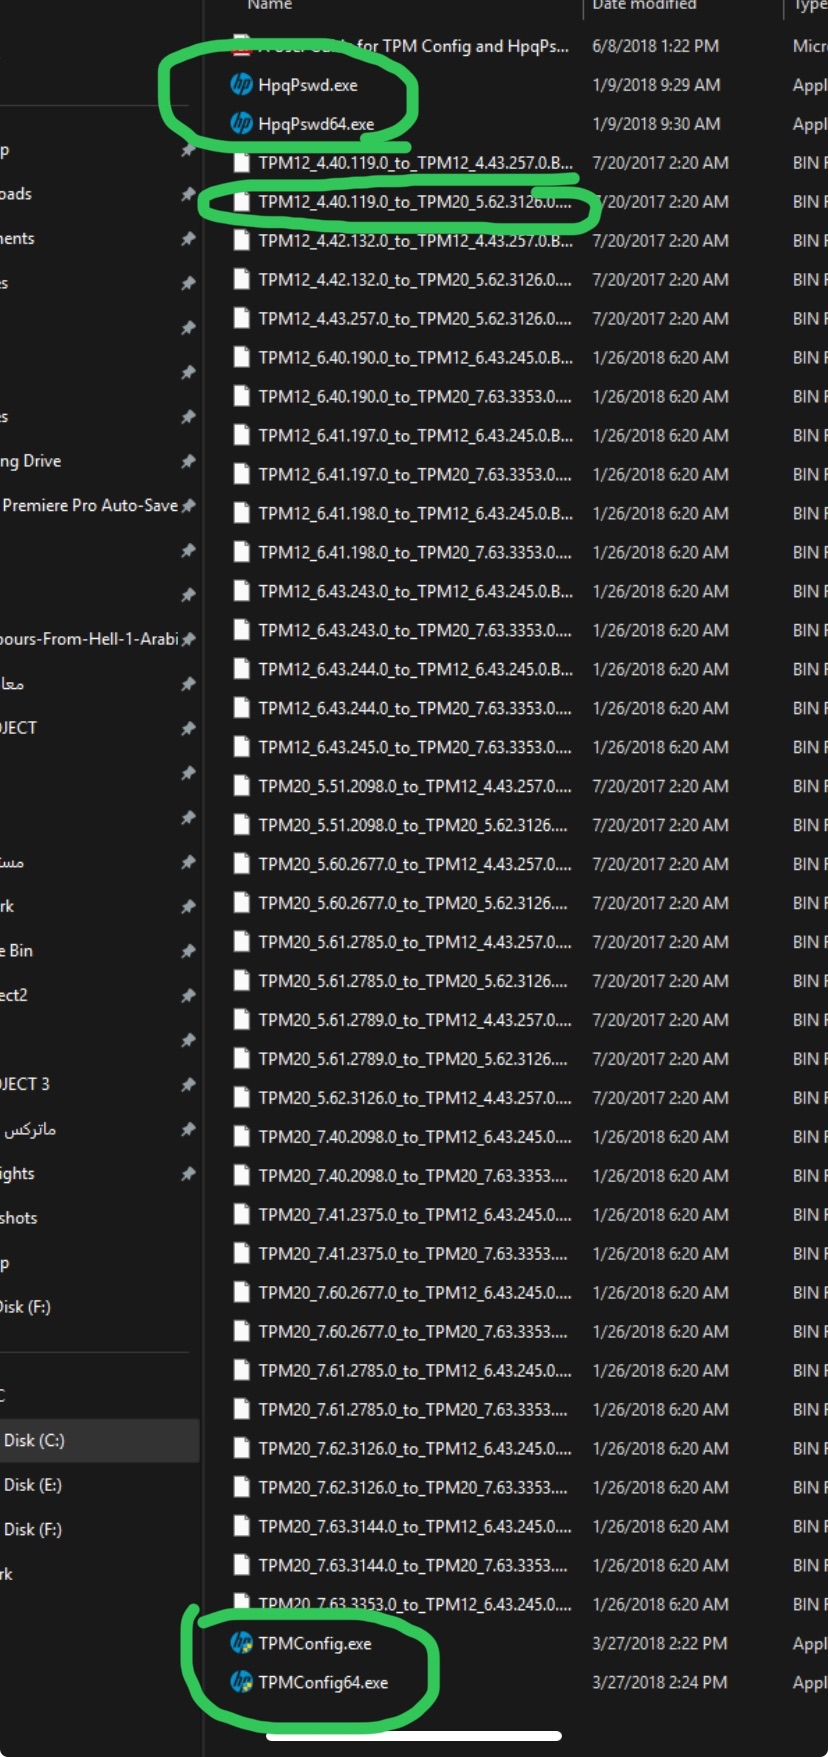Click the pin icon beside ours-From-Hell-1-Arabi
The width and height of the screenshot is (828, 1757).
(188, 639)
